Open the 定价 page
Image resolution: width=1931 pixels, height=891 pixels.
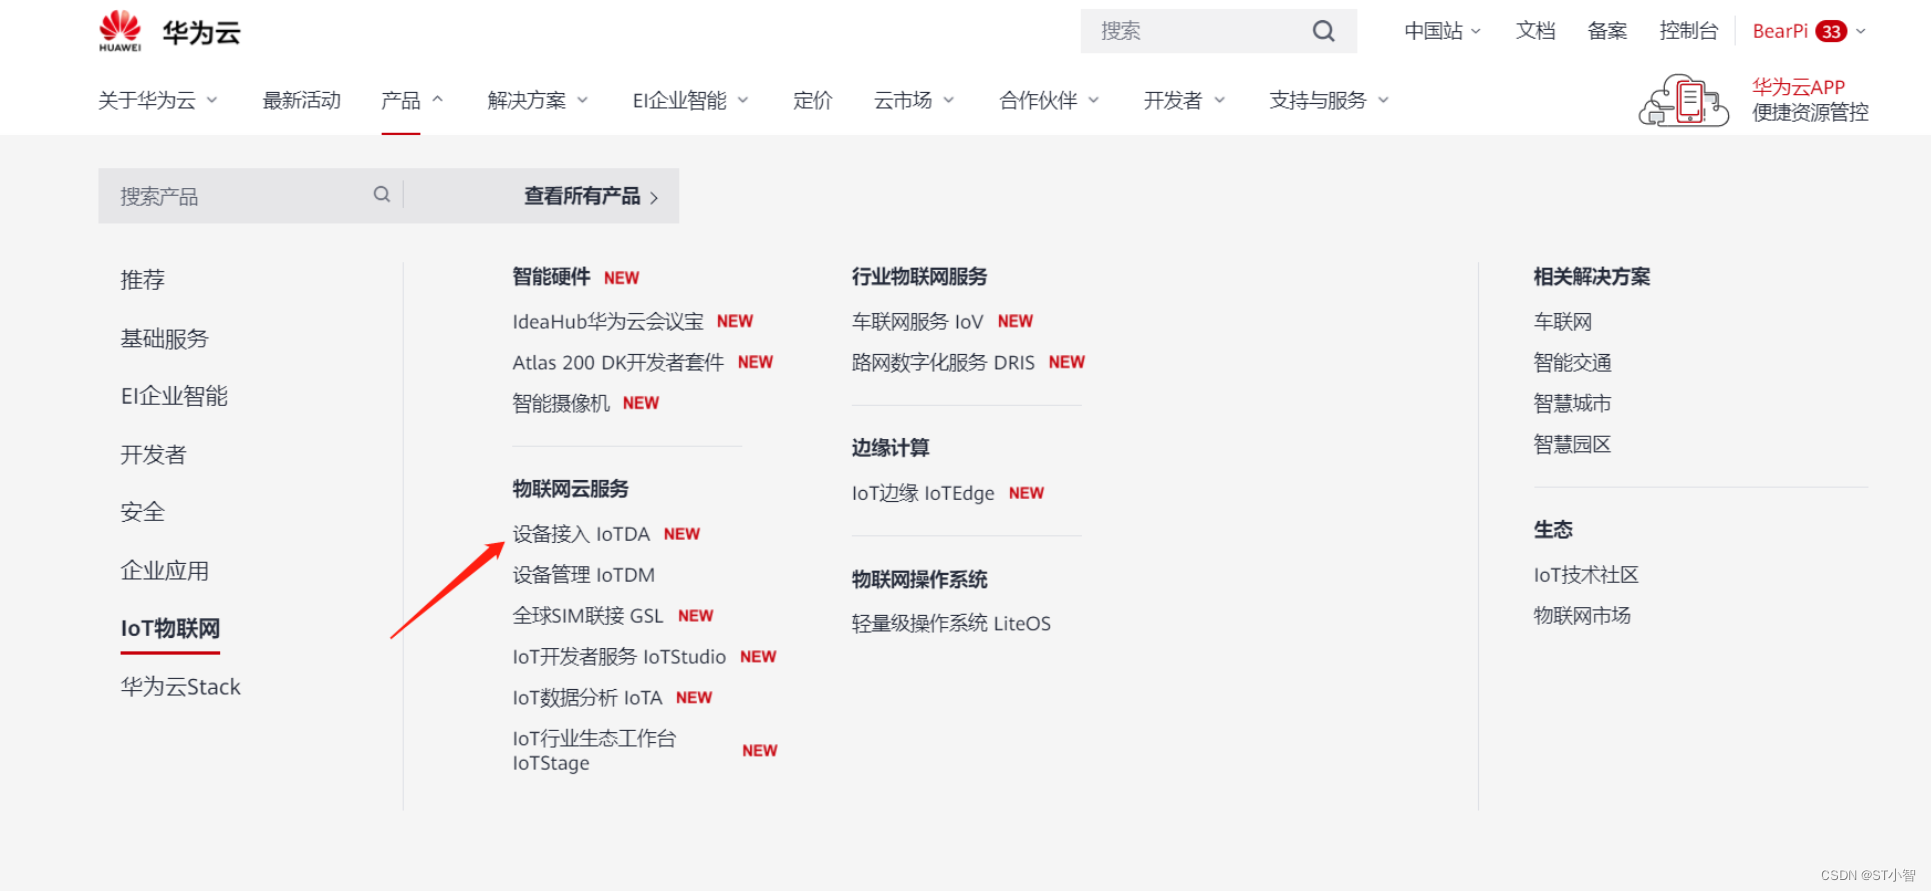(813, 100)
